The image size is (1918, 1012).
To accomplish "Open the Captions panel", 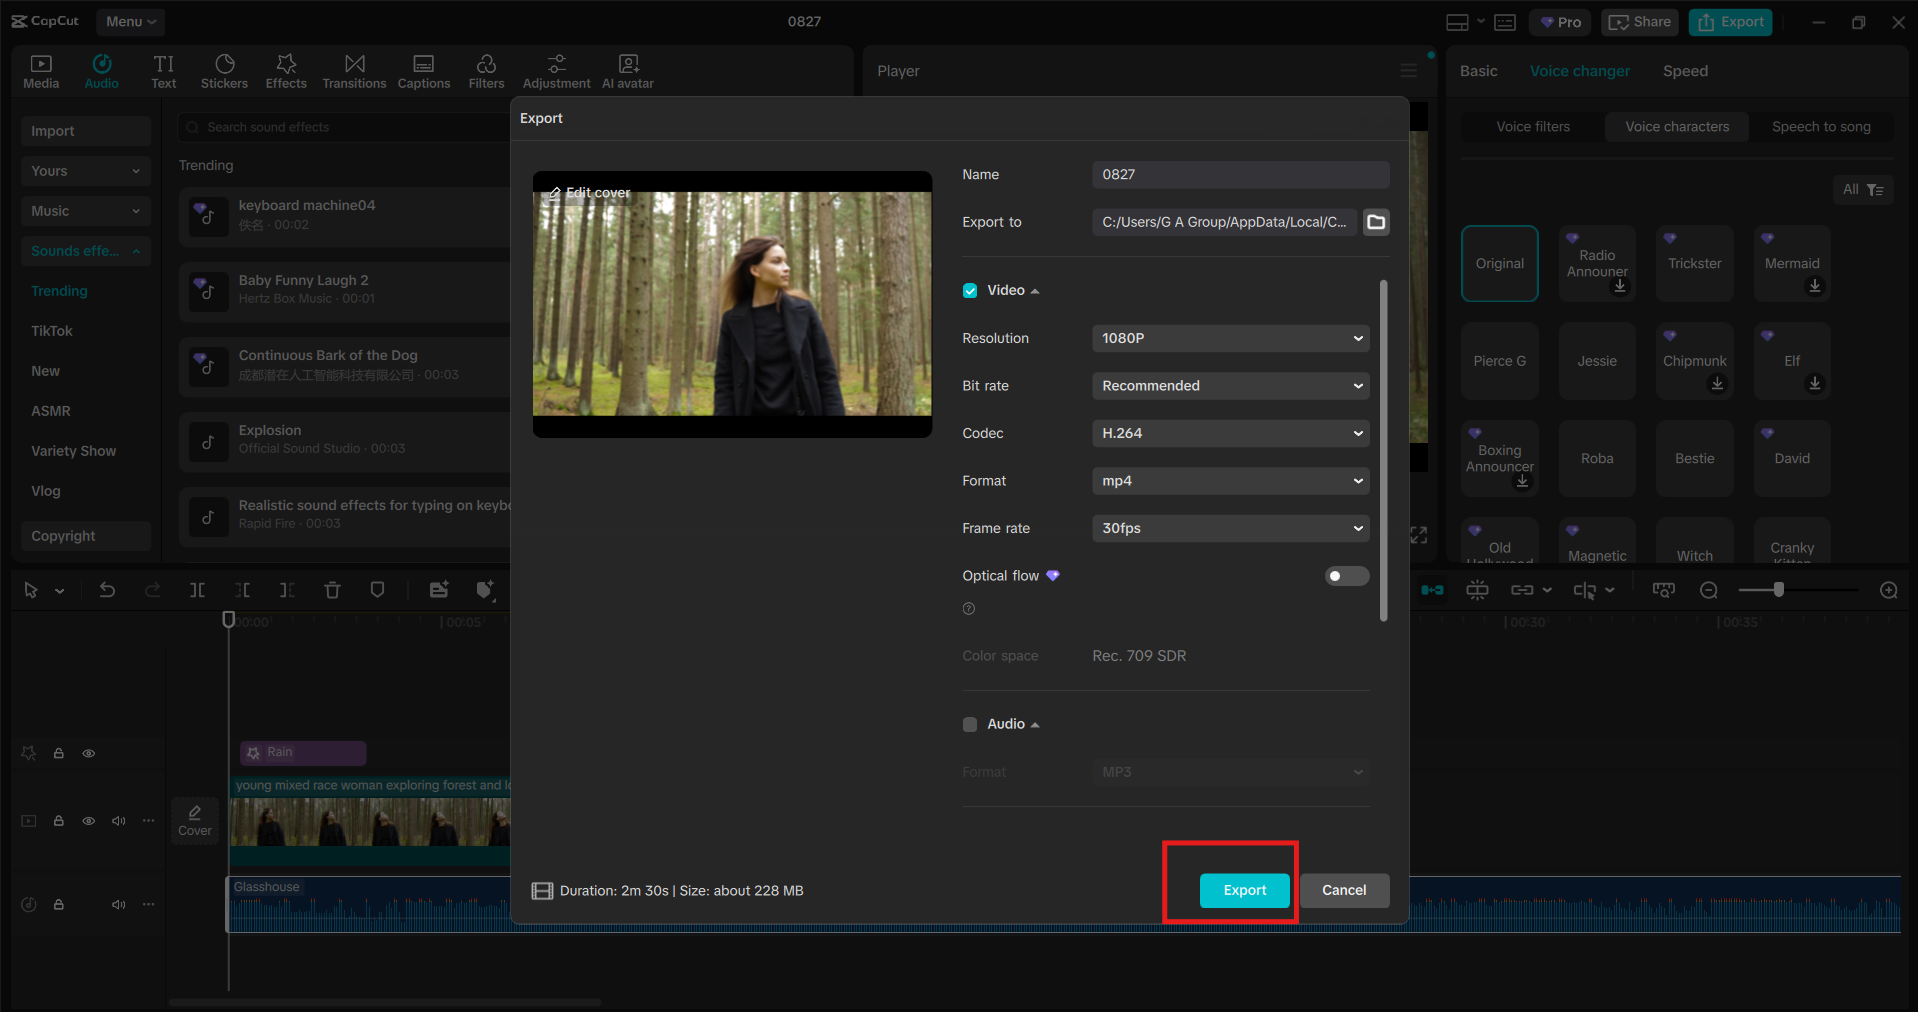I will tap(424, 72).
